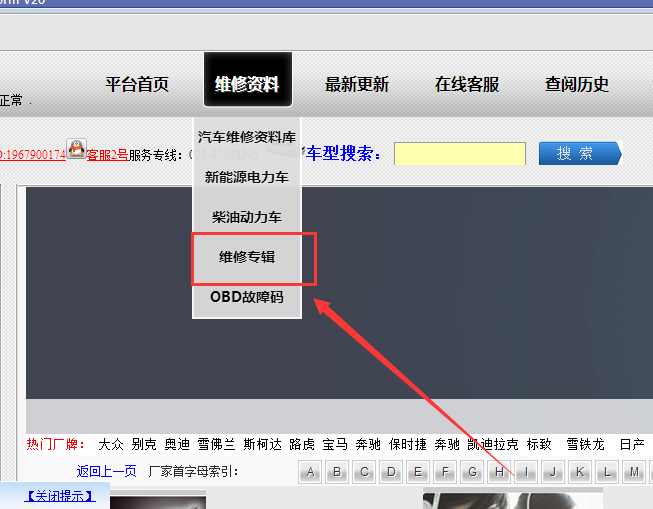The width and height of the screenshot is (653, 509).
Task: Select hot brand 雪佛兰
Action: pyautogui.click(x=216, y=444)
